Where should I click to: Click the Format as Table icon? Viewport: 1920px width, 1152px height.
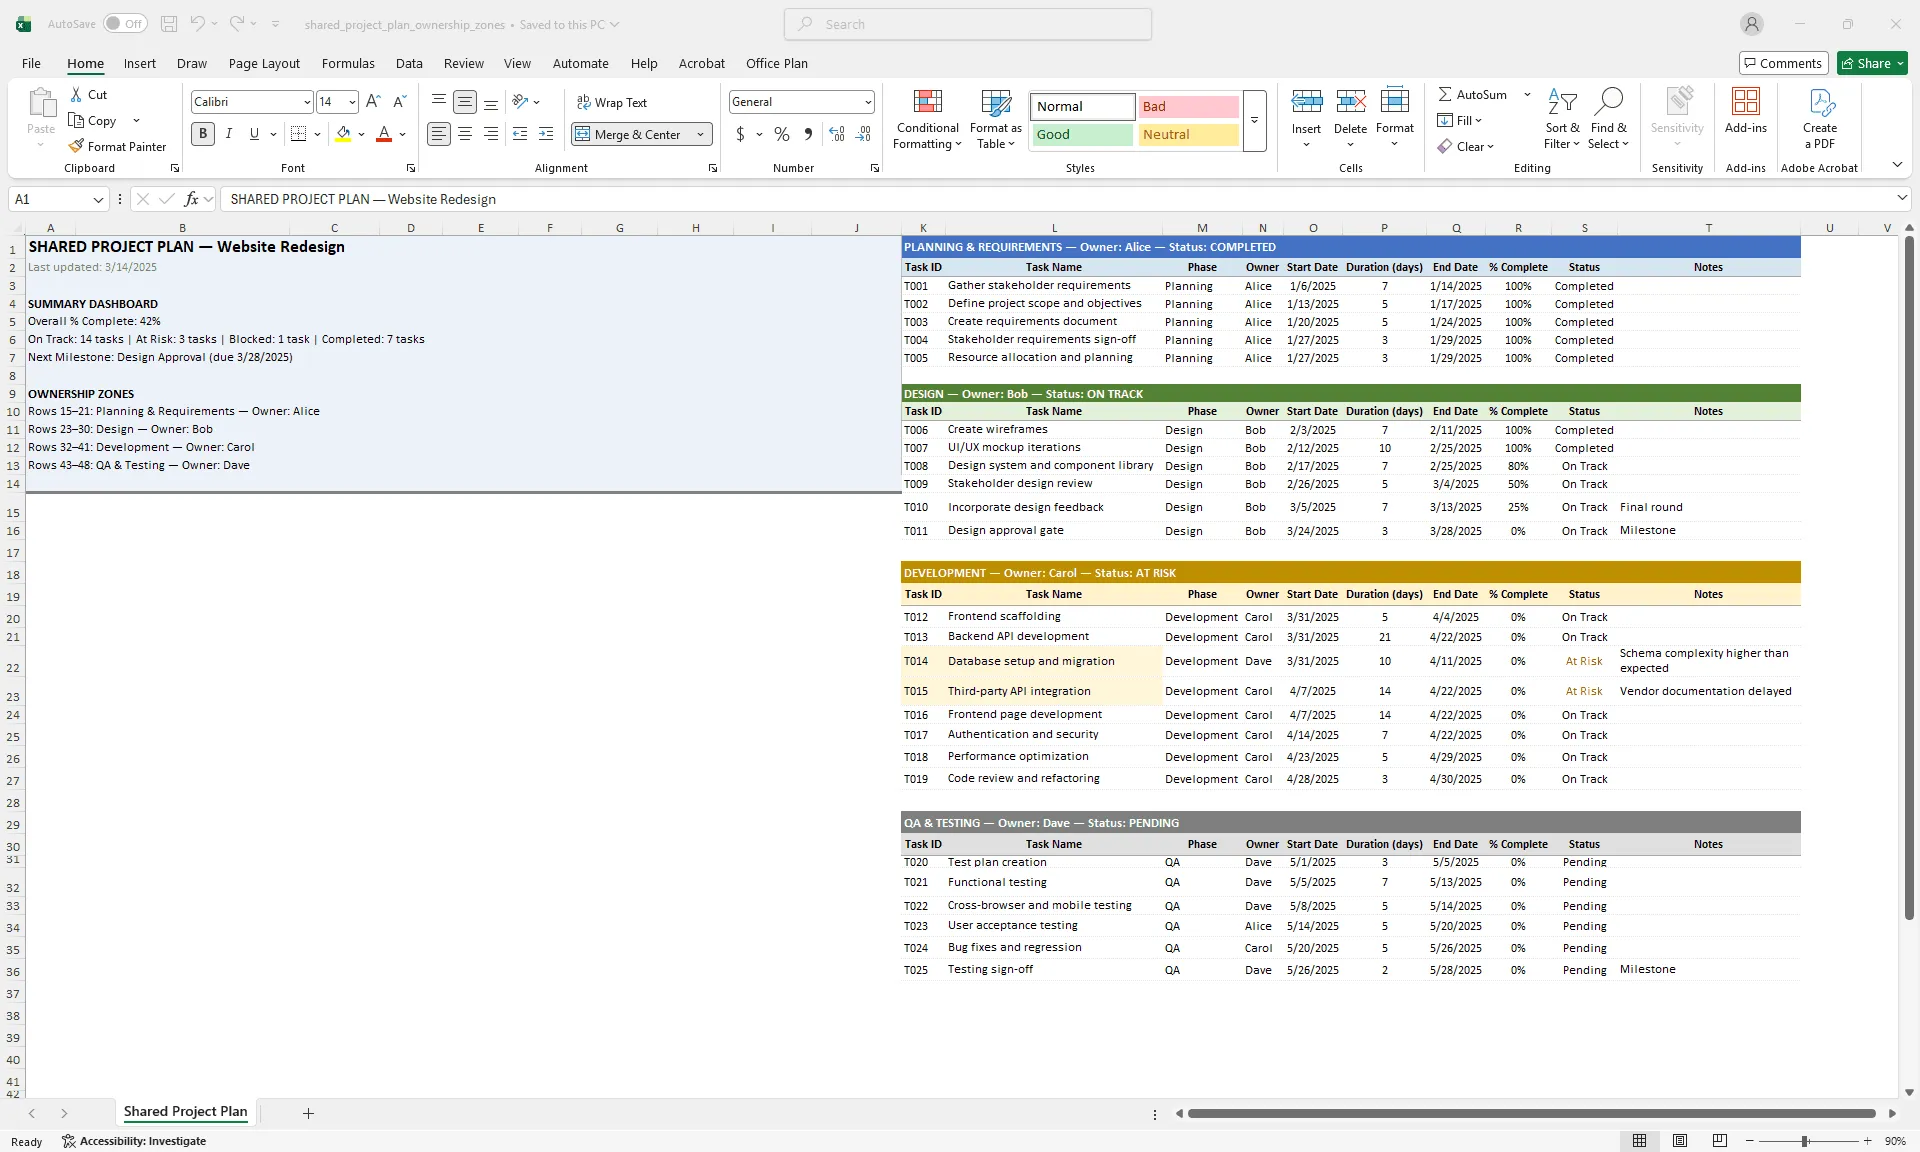995,118
